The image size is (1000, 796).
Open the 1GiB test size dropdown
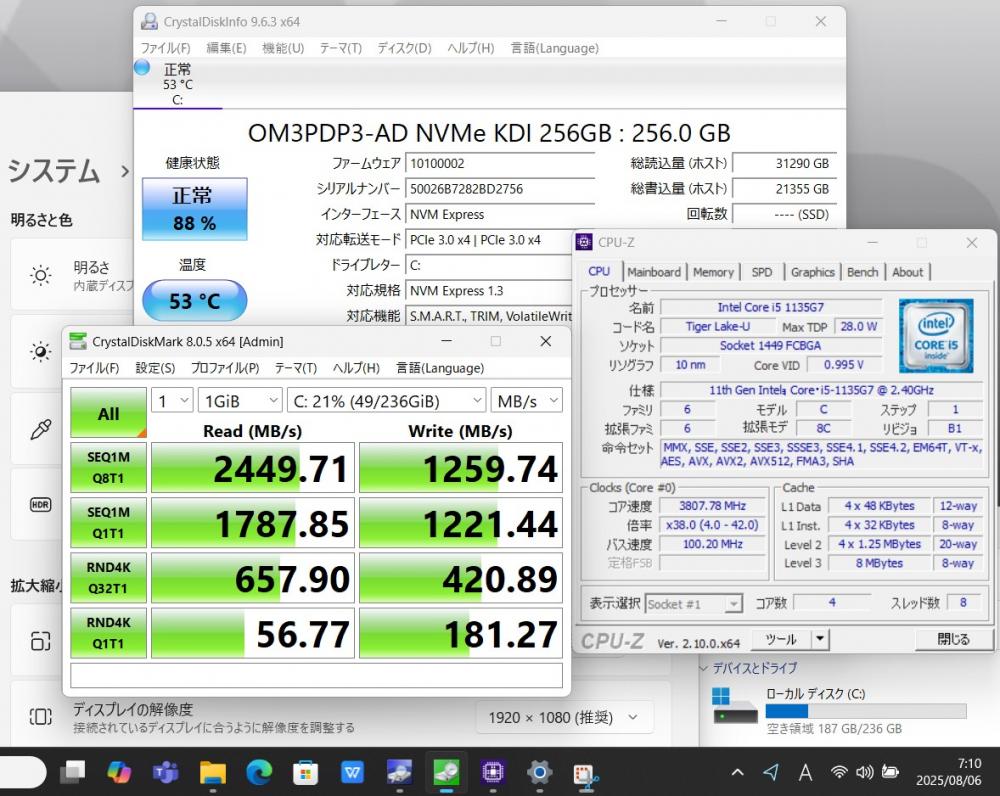point(240,401)
